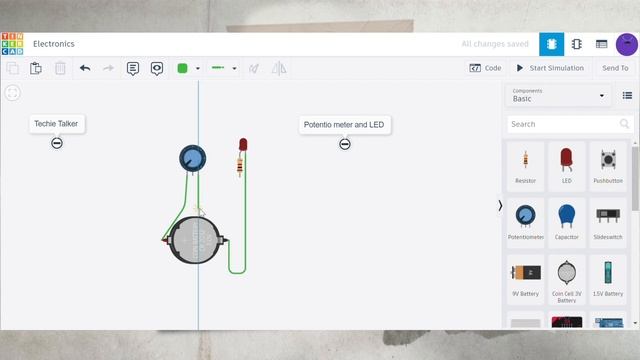Switch to Schematic view icon
Screen dimensions: 640x360
[577, 44]
